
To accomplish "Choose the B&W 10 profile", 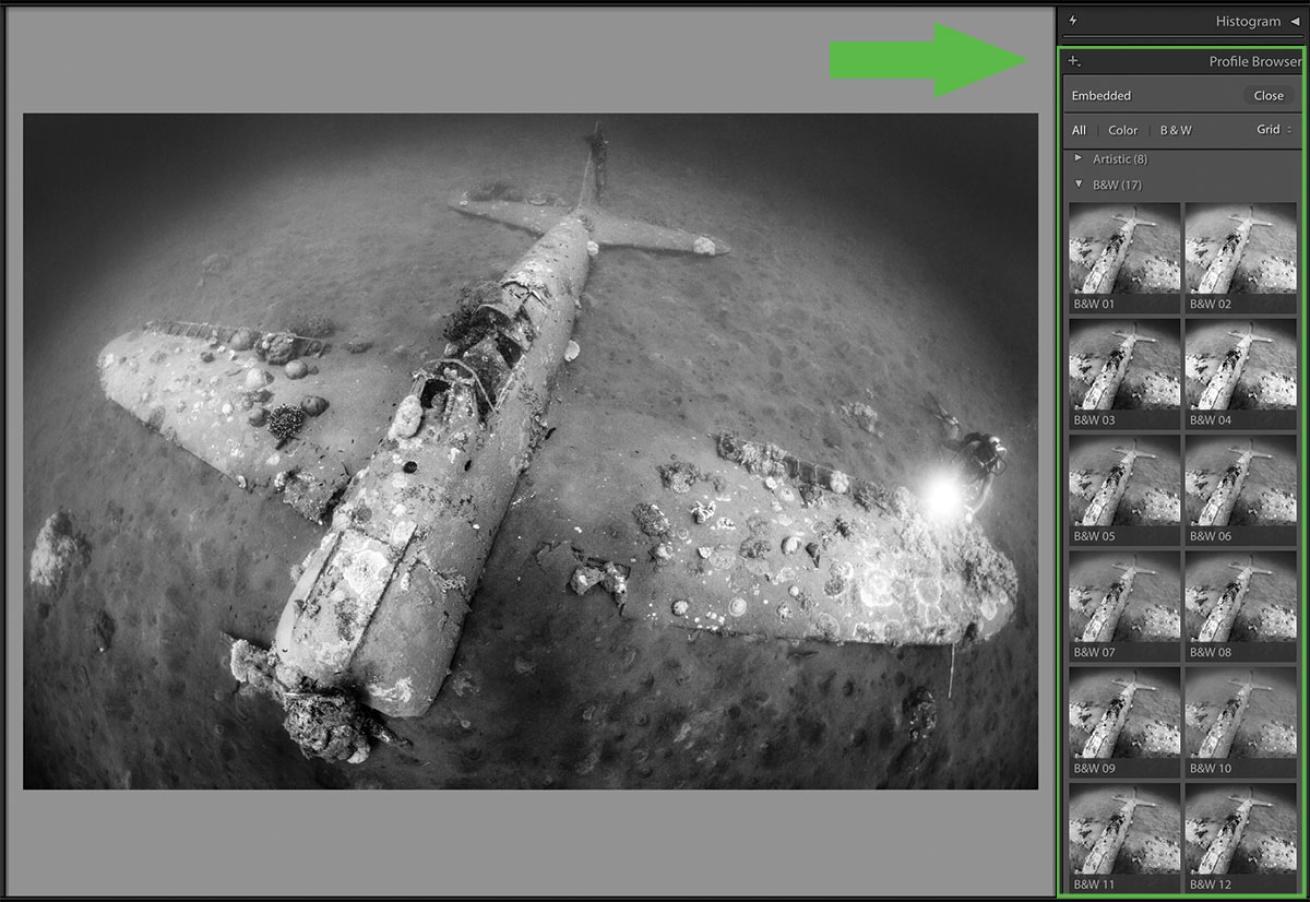I will pos(1240,713).
